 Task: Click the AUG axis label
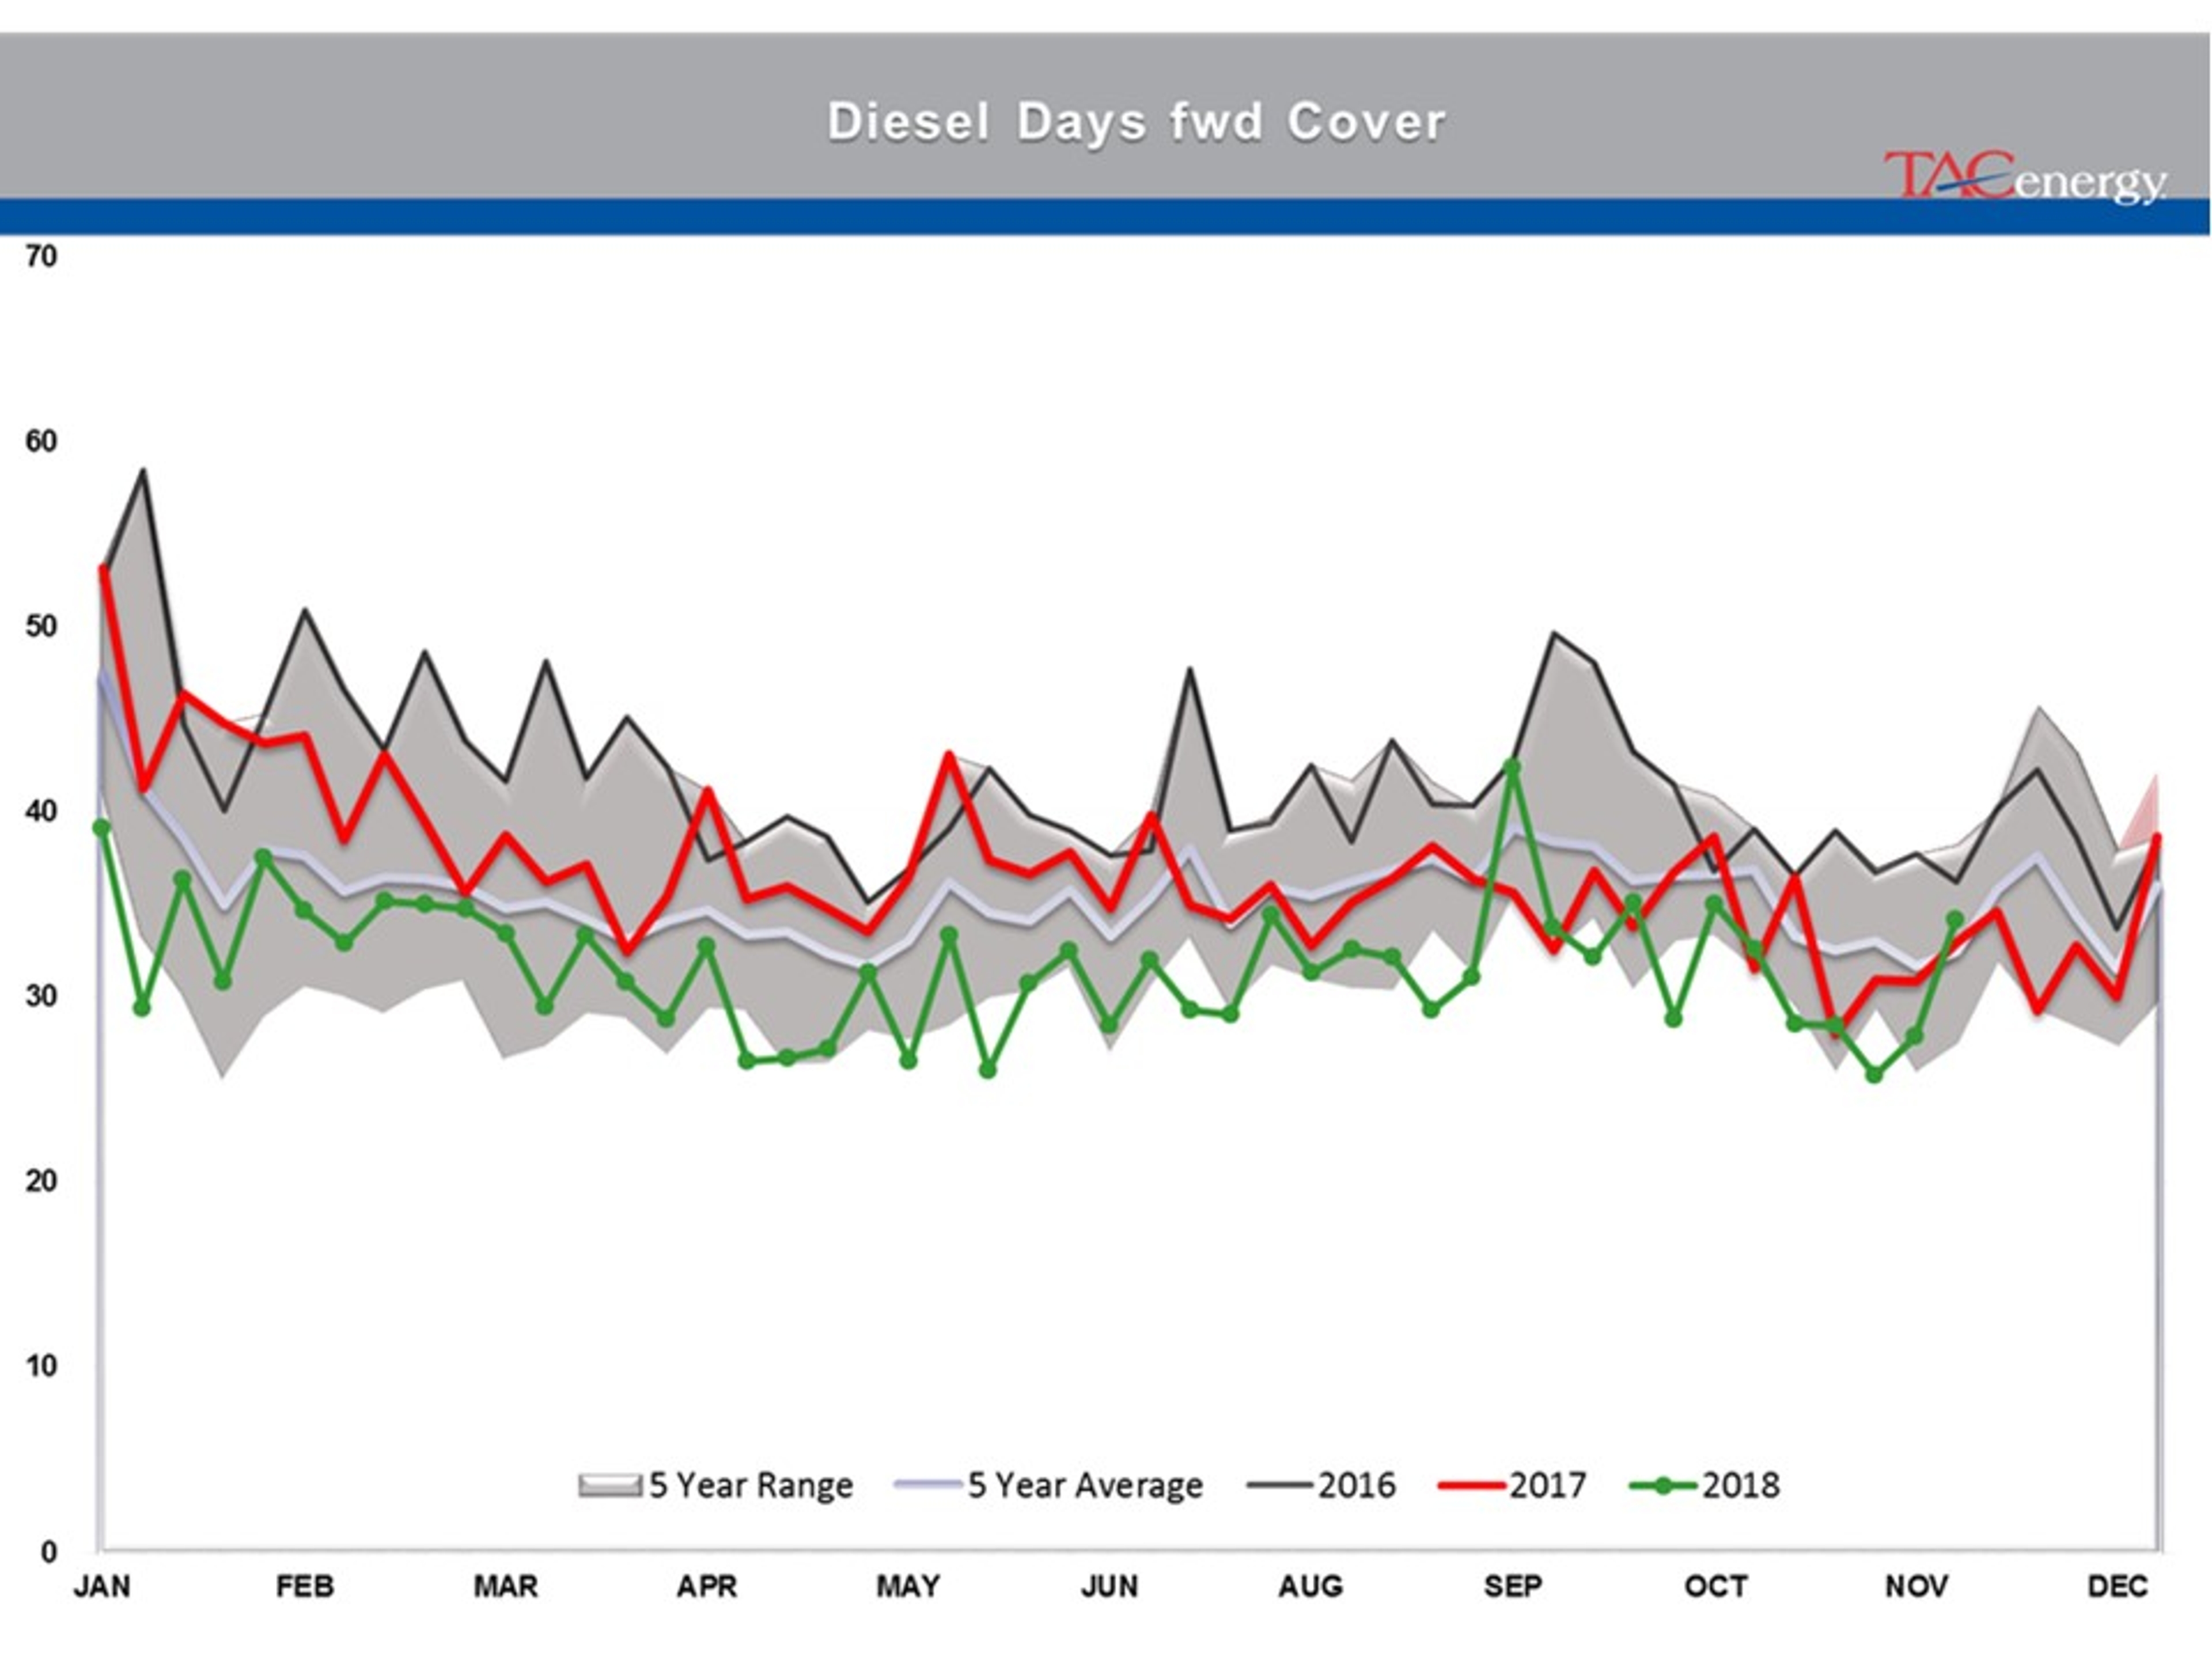click(x=1311, y=1586)
